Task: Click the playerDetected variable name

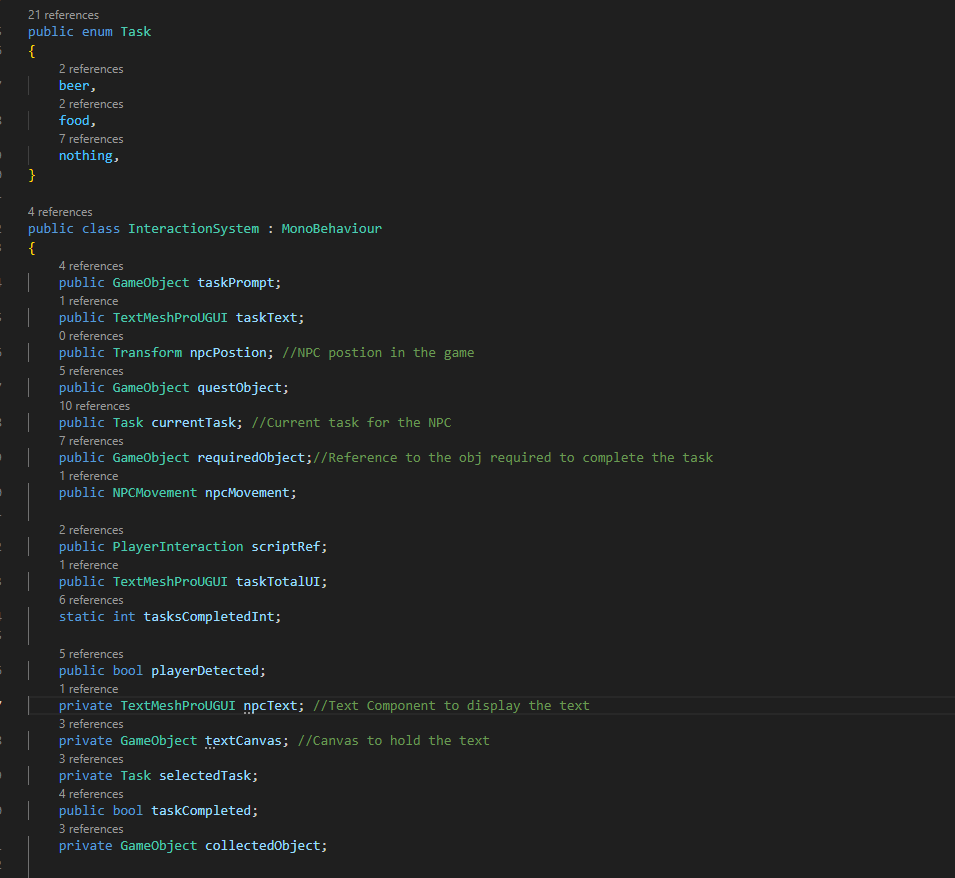Action: point(205,671)
